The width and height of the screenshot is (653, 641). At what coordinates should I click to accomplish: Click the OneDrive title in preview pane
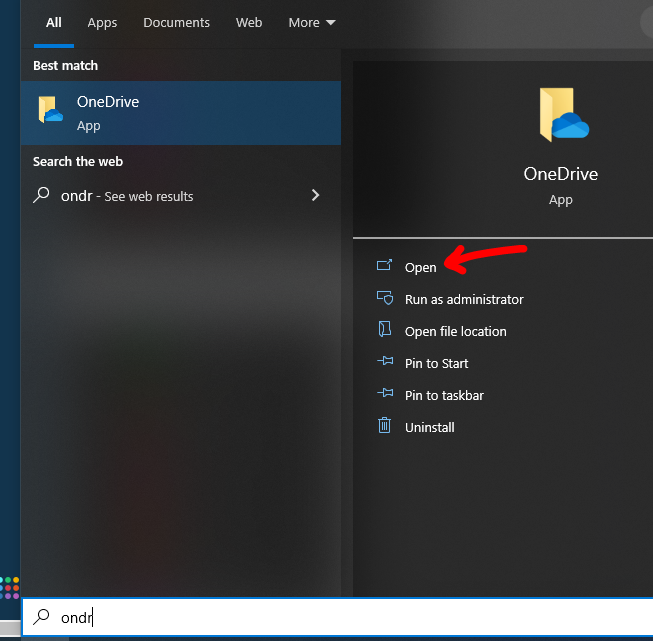click(x=560, y=174)
